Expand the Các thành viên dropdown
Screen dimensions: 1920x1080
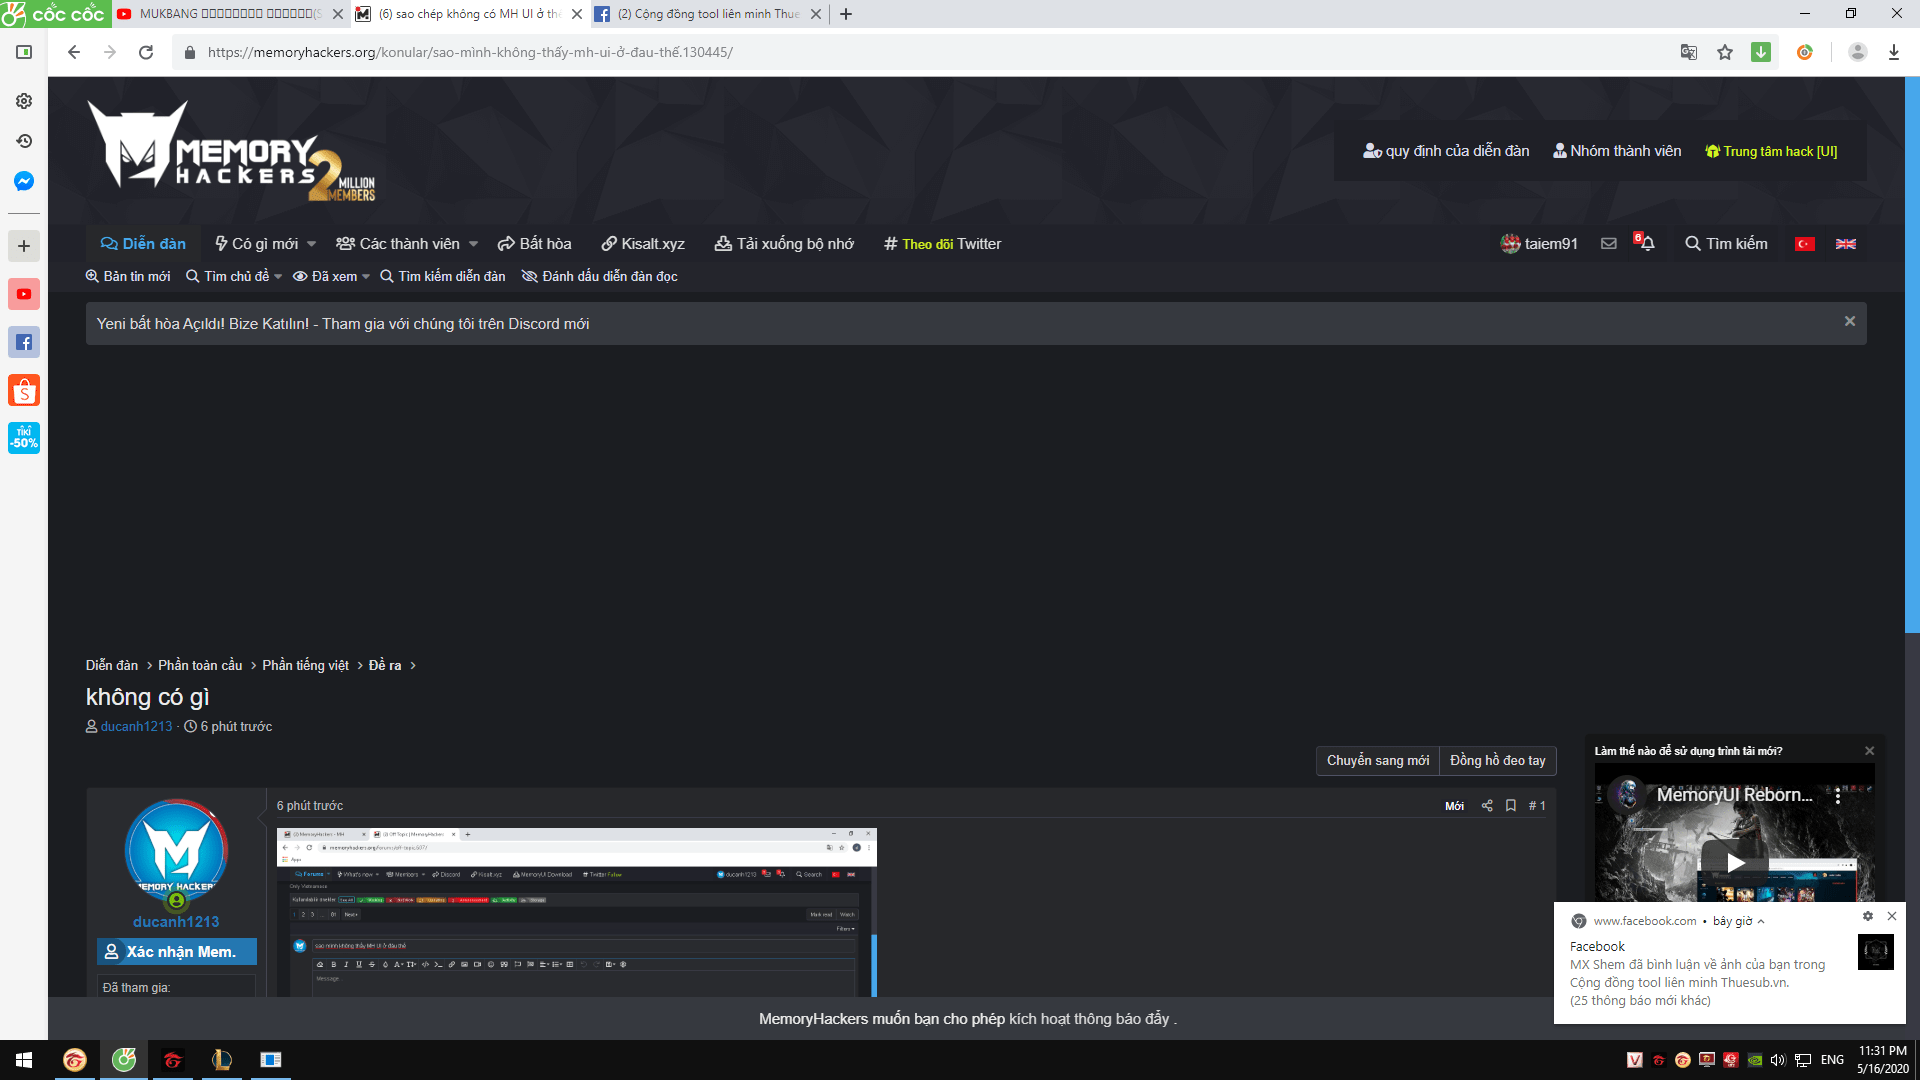pyautogui.click(x=474, y=244)
